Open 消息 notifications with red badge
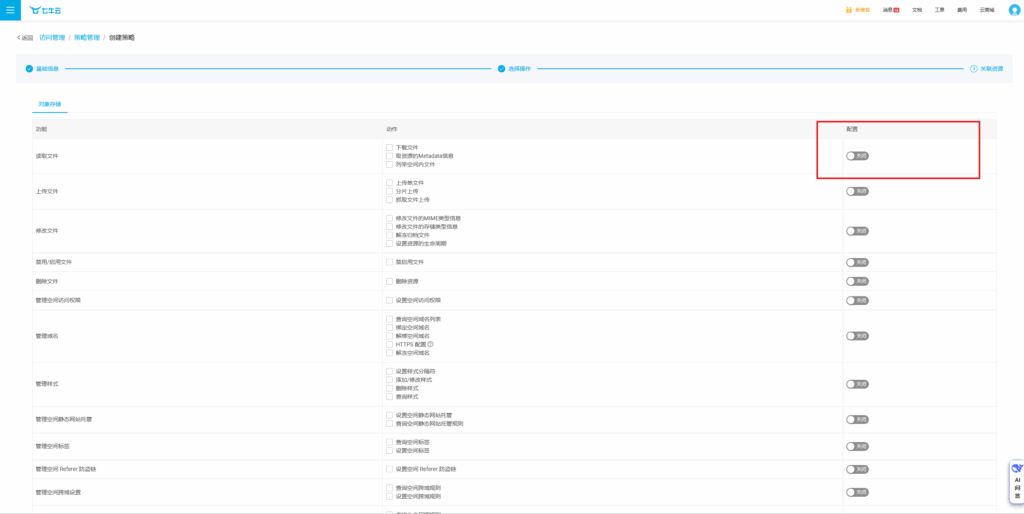 coord(890,10)
